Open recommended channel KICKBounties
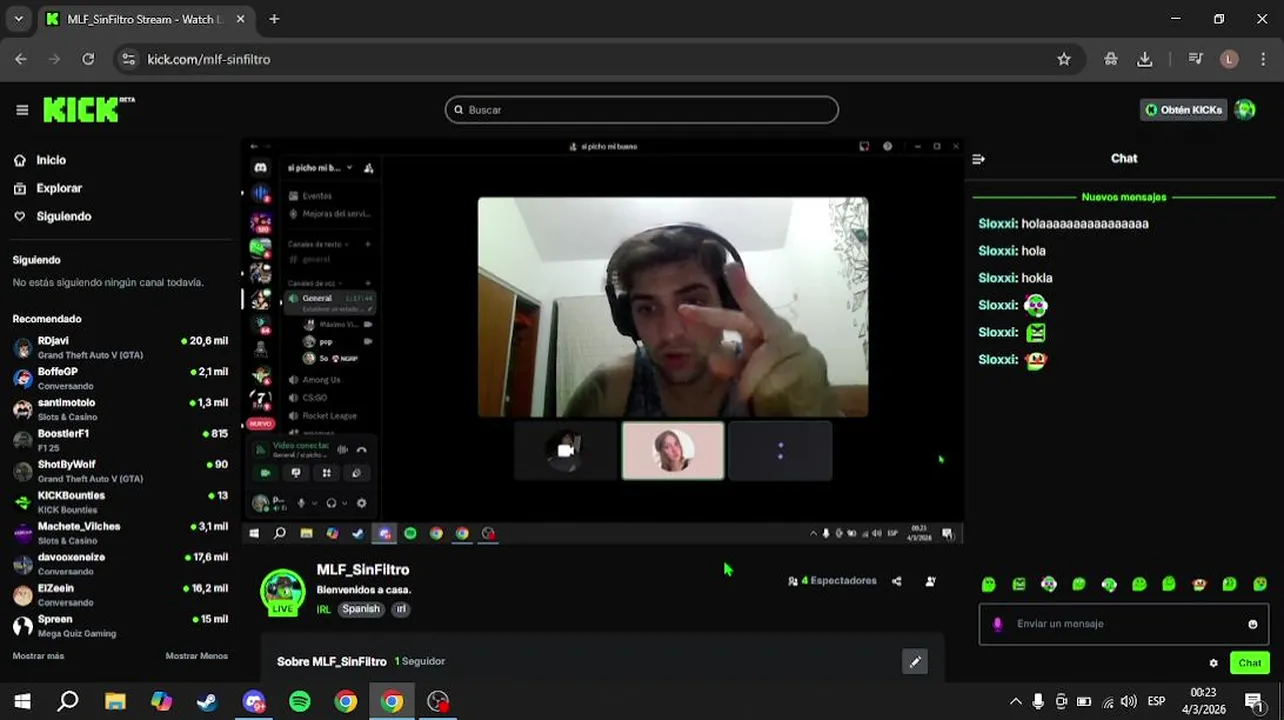This screenshot has height=720, width=1284. pos(120,502)
